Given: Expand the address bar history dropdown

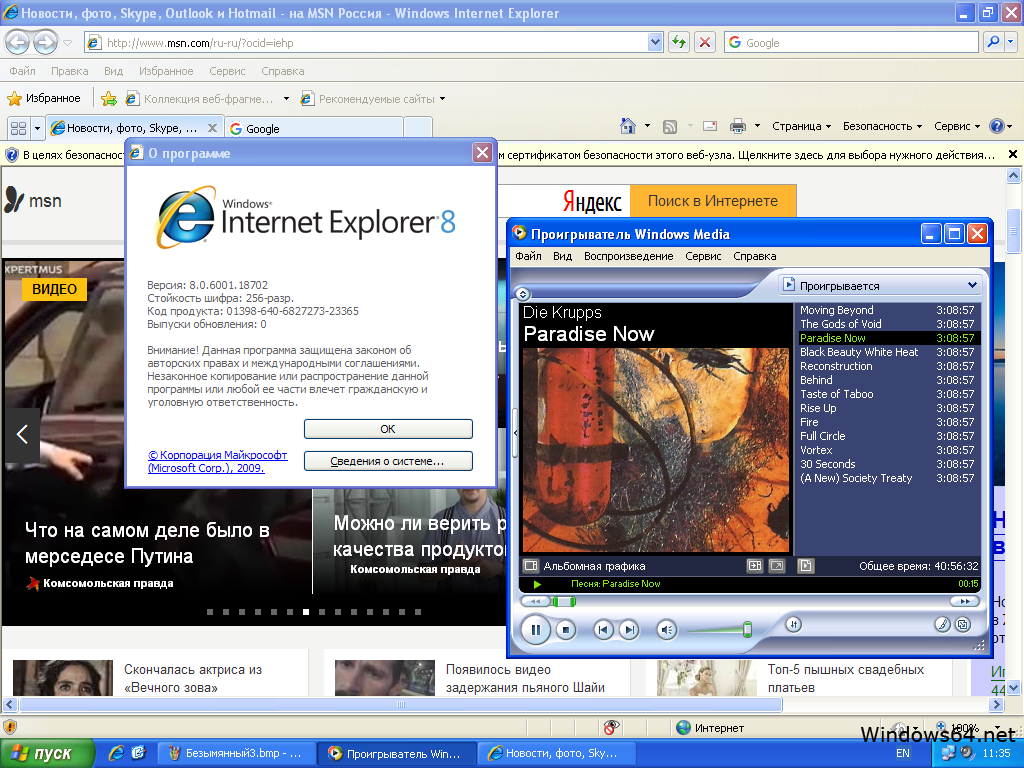Looking at the screenshot, I should (655, 42).
